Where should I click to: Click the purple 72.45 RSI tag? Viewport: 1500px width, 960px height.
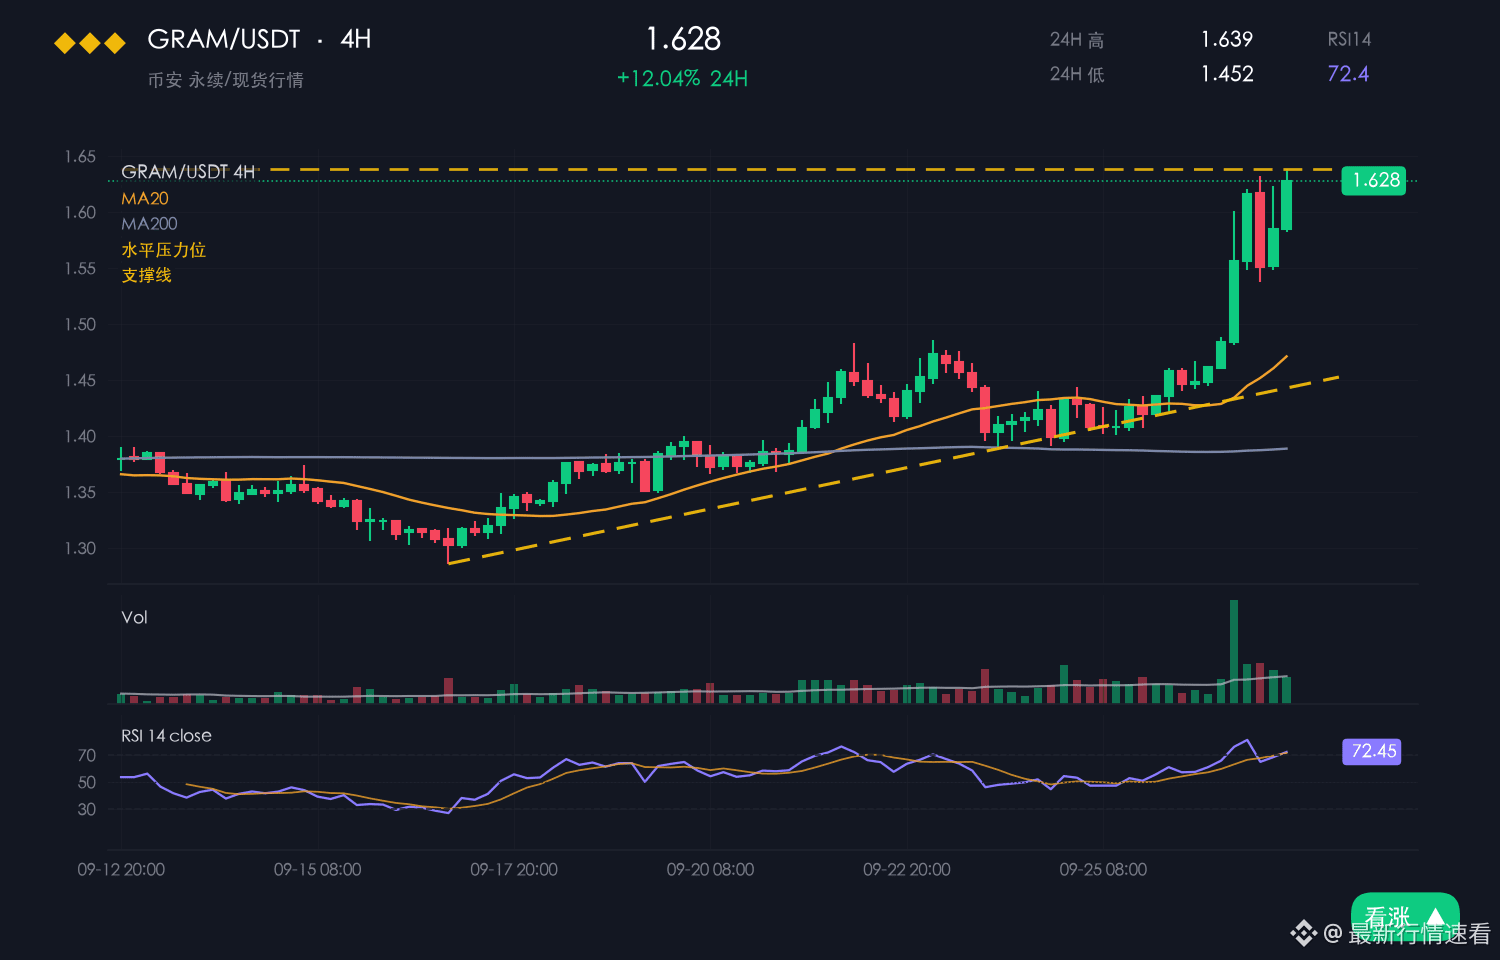click(1371, 751)
